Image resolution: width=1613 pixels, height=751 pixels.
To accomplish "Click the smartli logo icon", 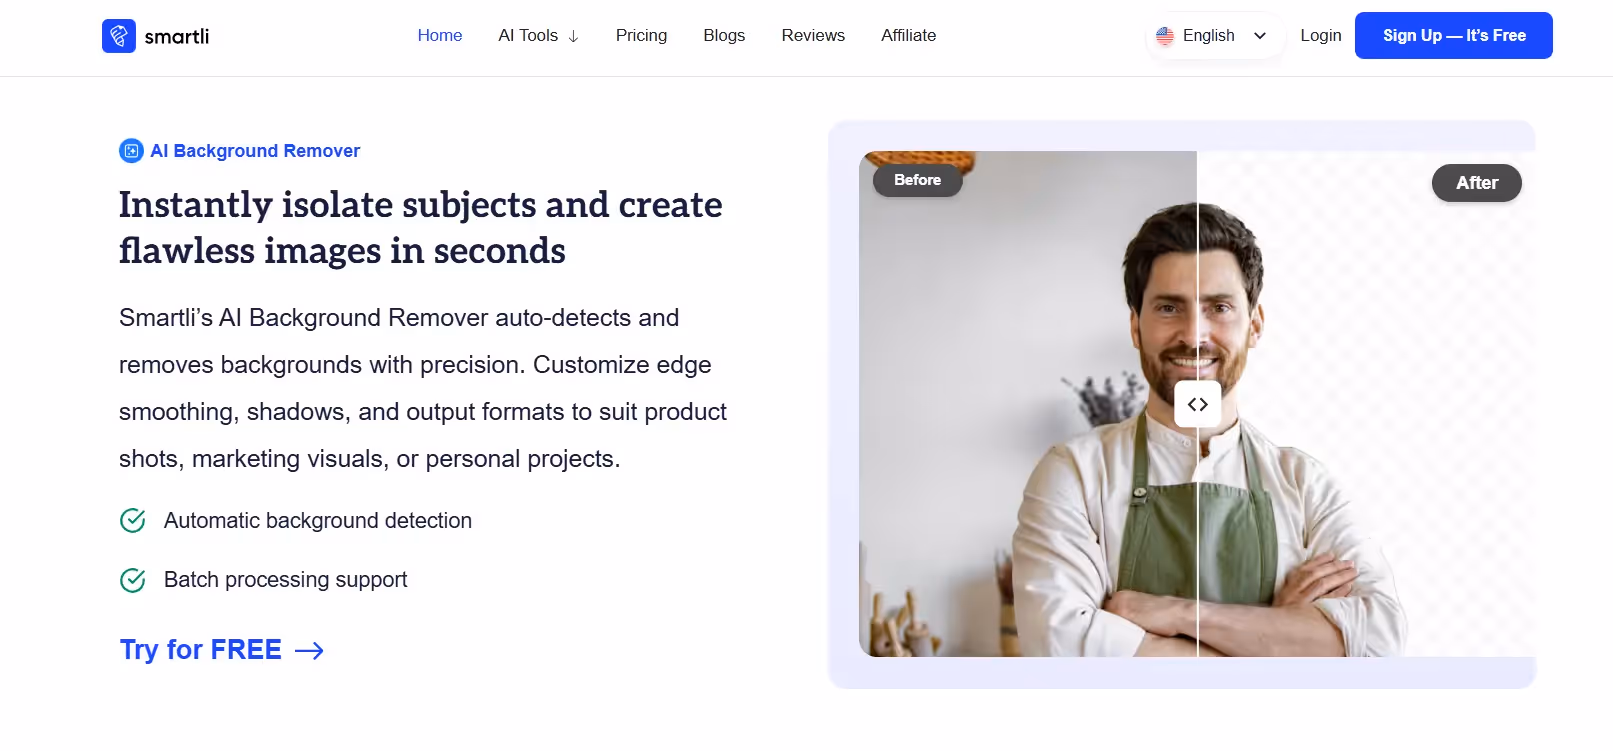I will [x=119, y=36].
